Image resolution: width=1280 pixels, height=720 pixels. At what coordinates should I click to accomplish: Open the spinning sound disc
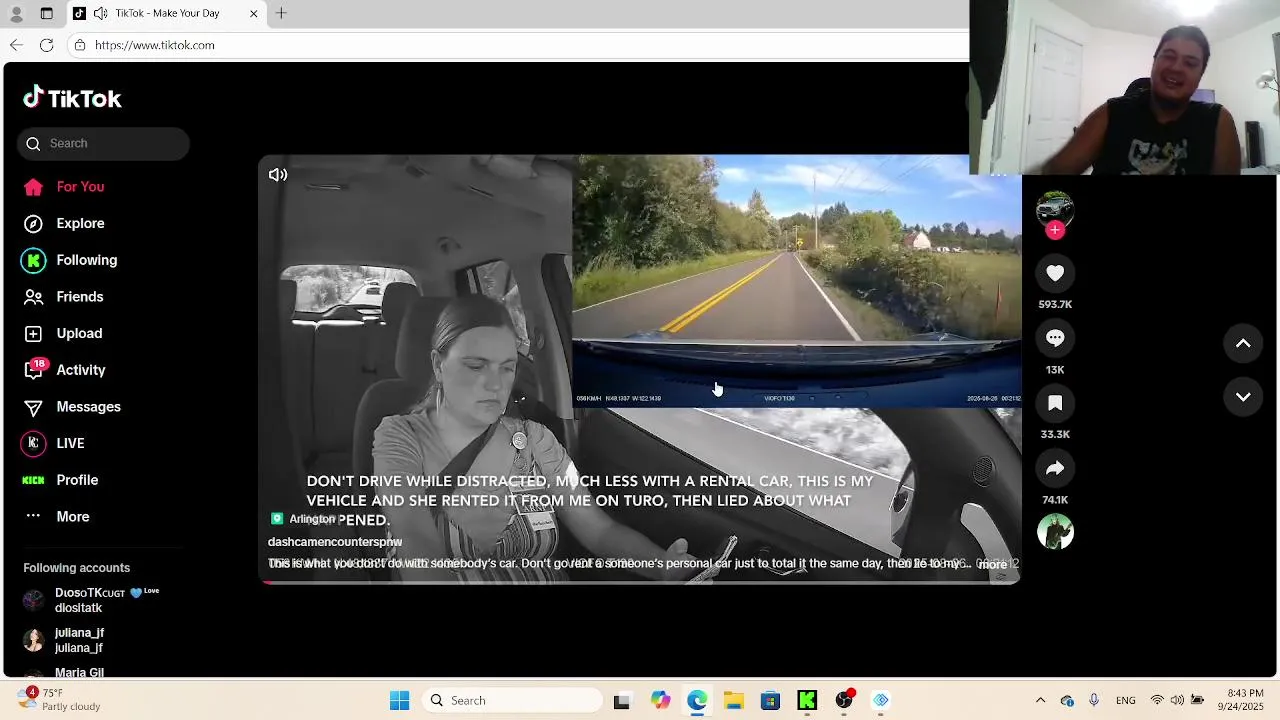click(x=1055, y=532)
